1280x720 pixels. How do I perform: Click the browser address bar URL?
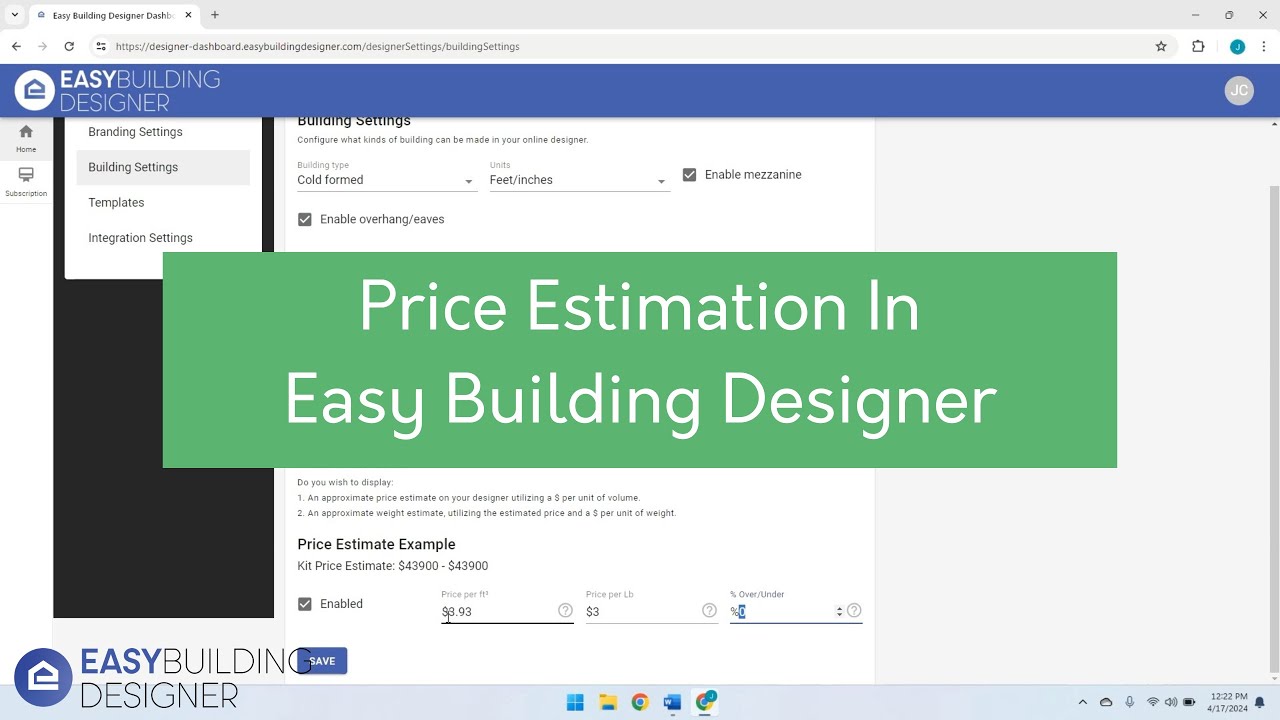click(x=318, y=46)
